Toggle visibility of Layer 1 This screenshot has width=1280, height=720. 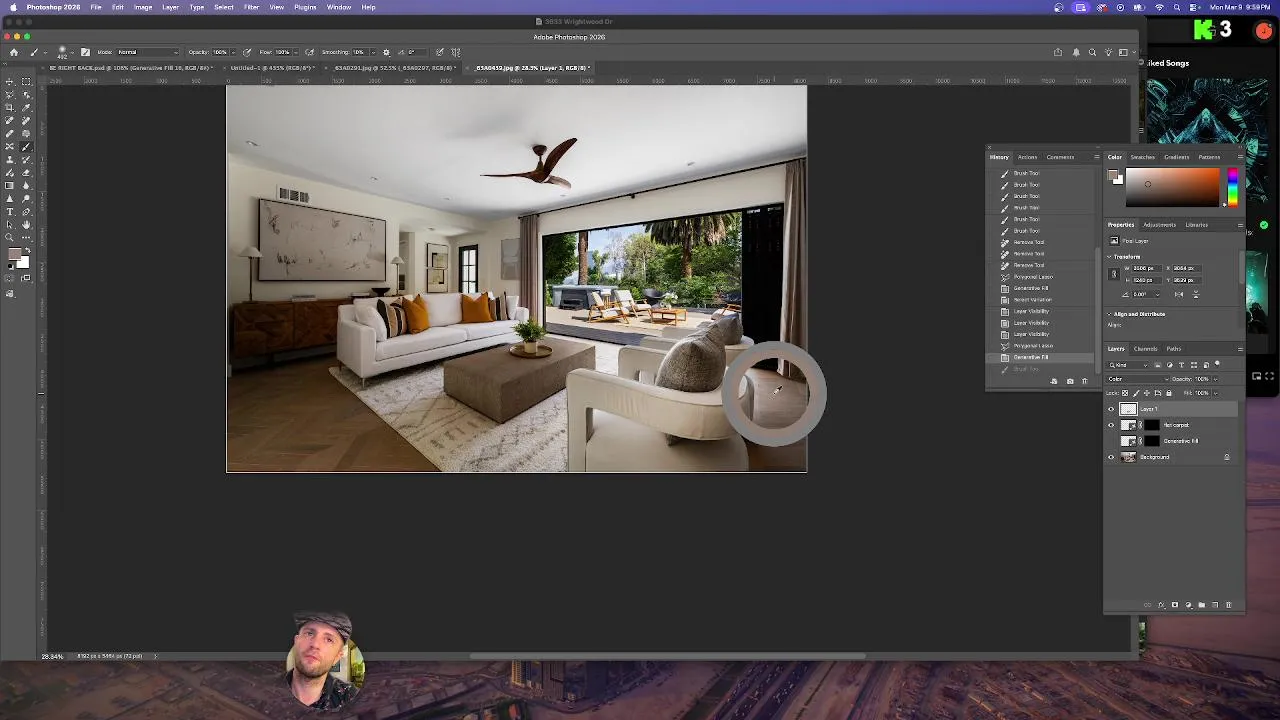[1111, 409]
